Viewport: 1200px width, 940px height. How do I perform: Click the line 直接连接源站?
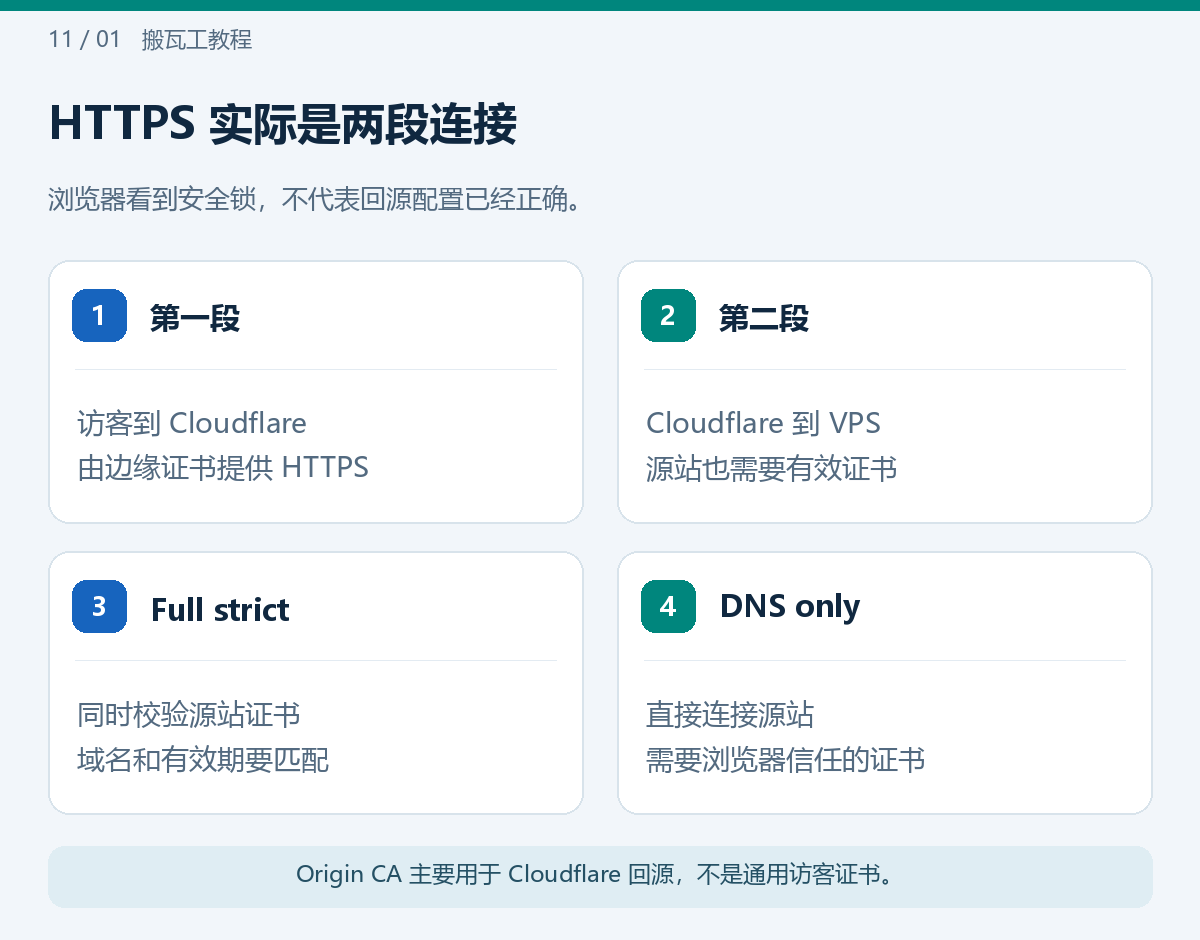pyautogui.click(x=730, y=714)
